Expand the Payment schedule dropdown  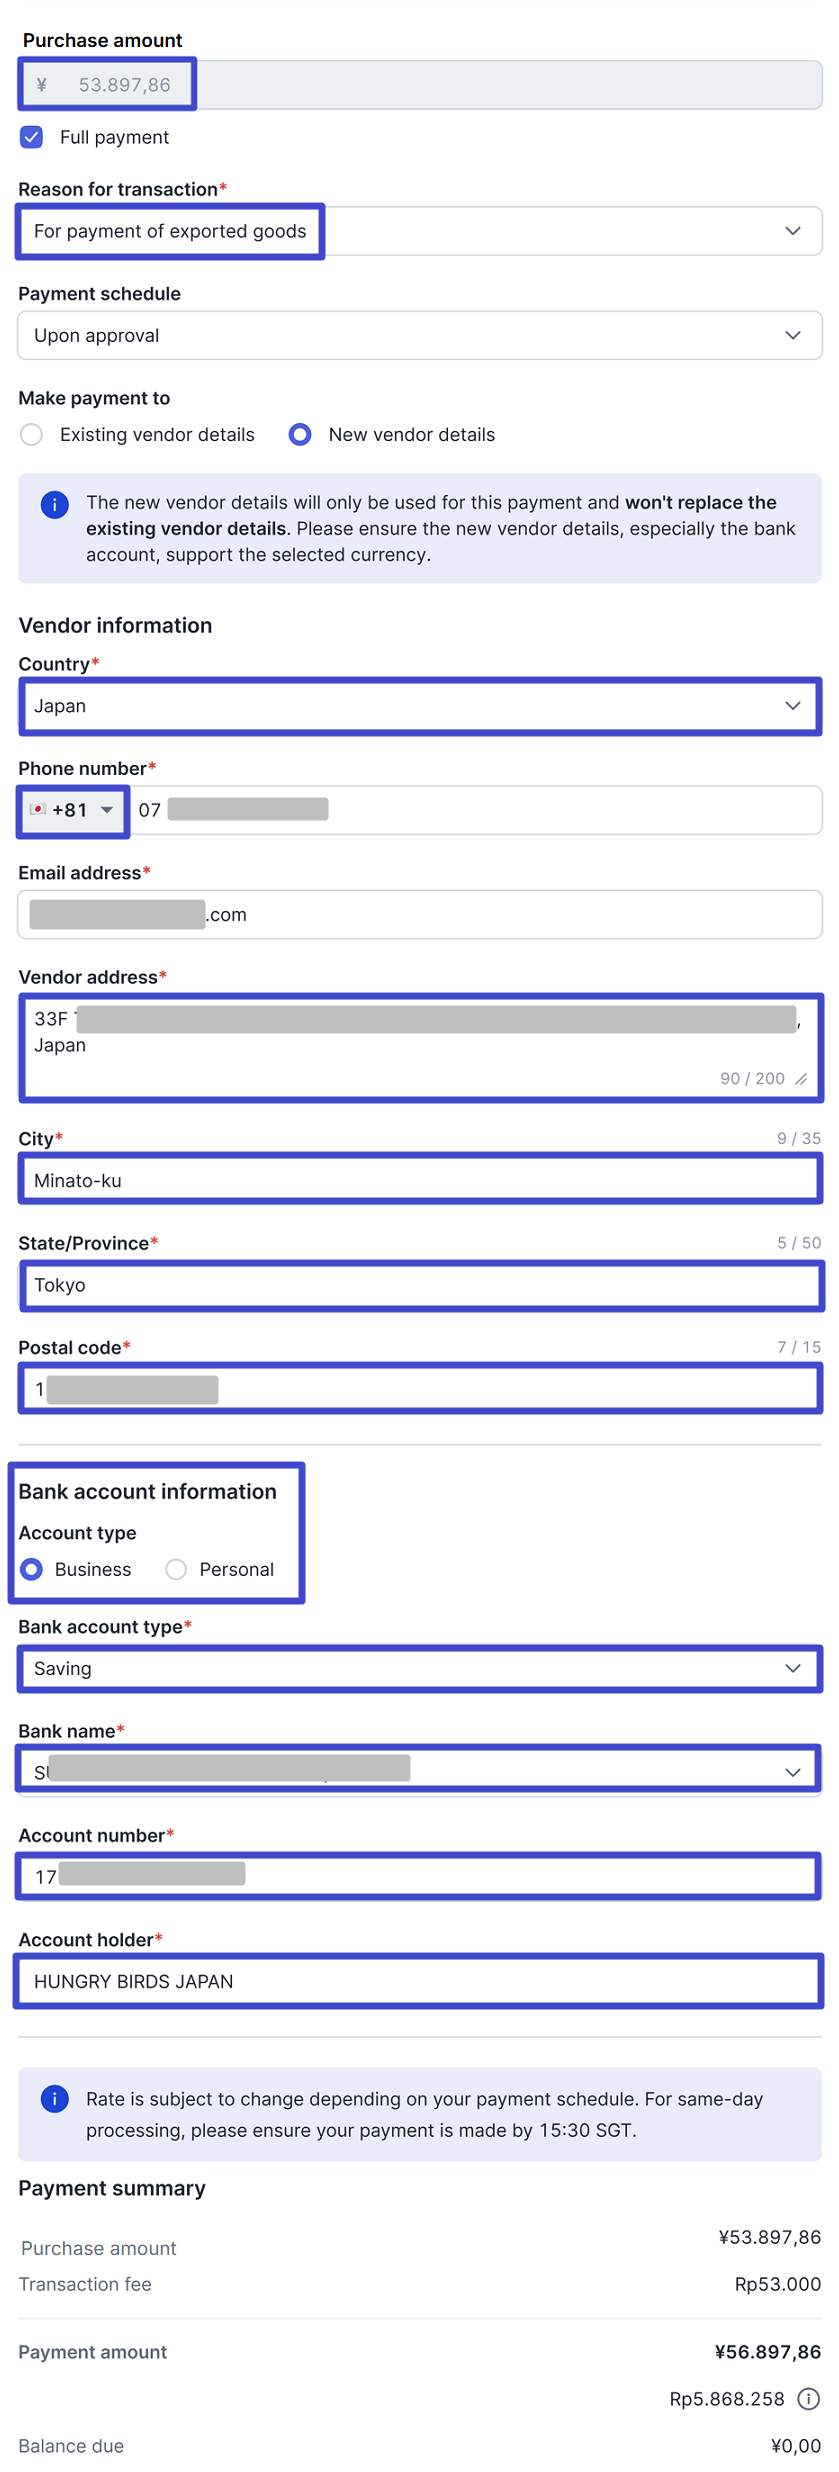[x=420, y=335]
